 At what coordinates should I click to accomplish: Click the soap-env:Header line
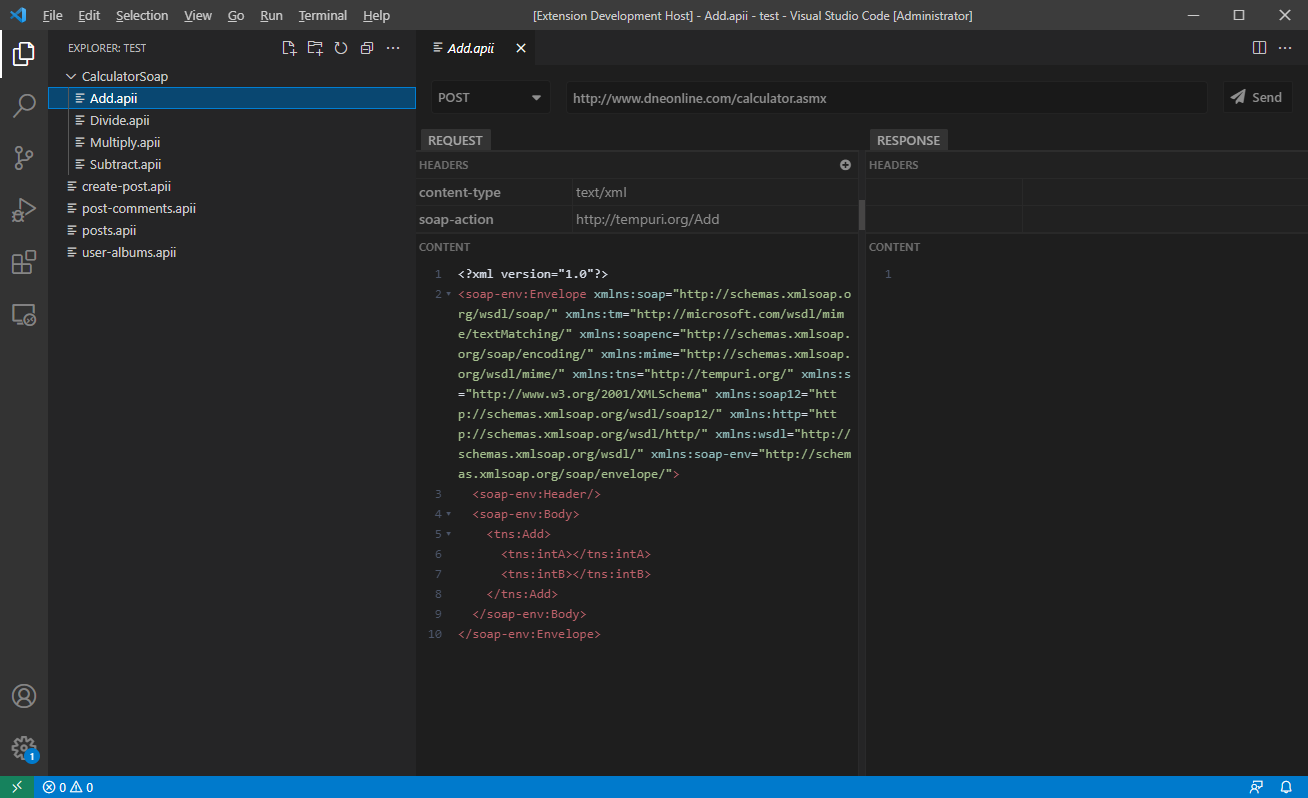537,494
